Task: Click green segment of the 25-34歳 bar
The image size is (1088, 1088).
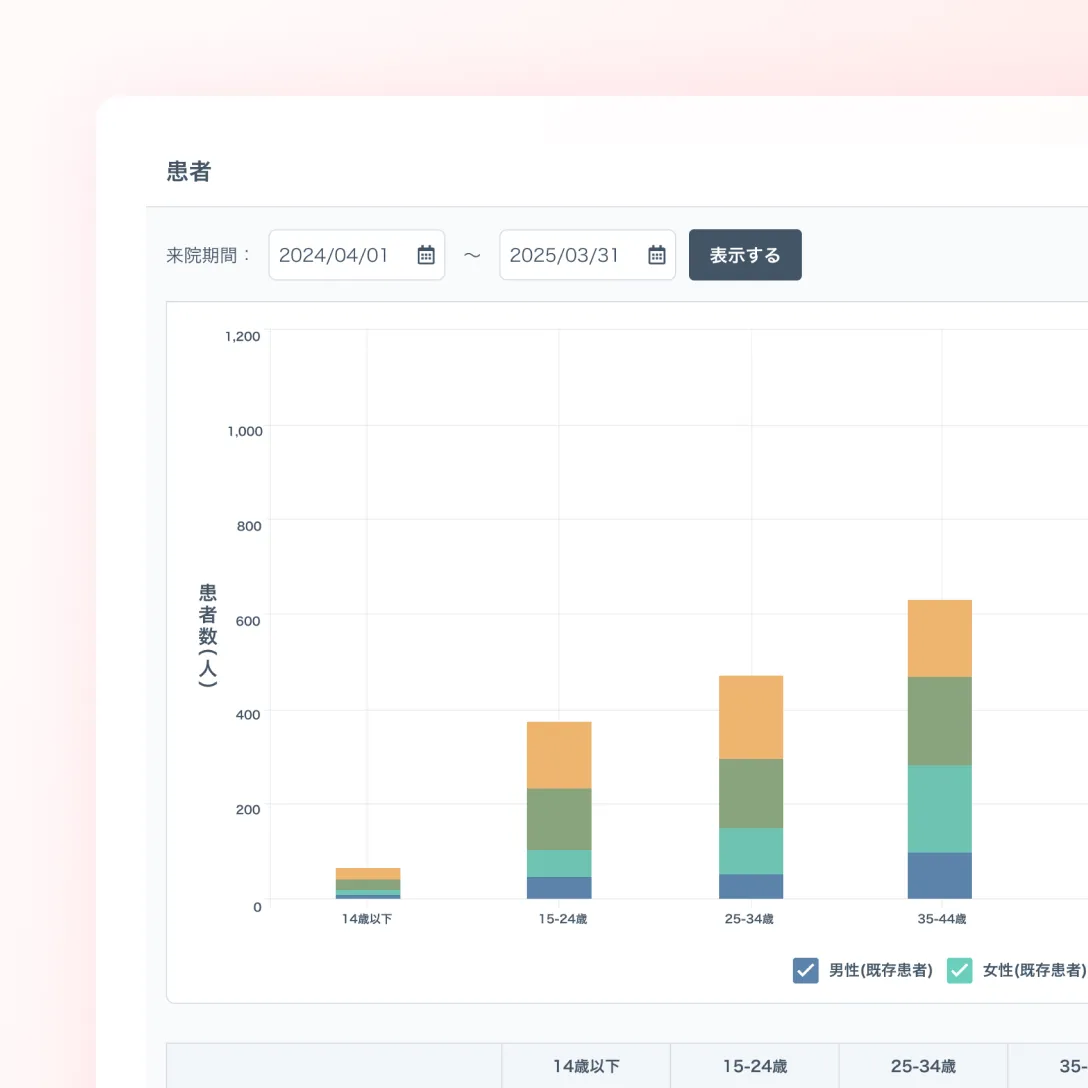Action: coord(750,793)
